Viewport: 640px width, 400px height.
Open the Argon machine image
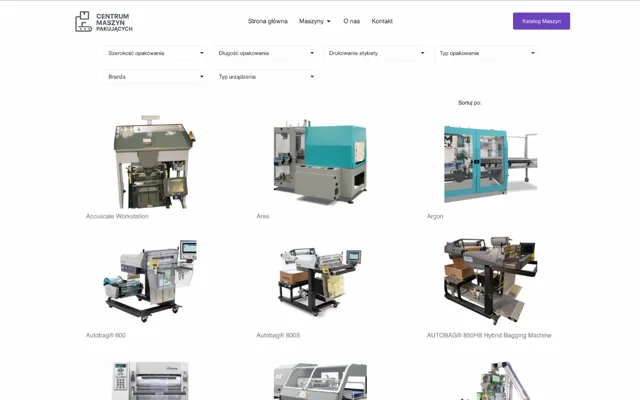coord(491,164)
